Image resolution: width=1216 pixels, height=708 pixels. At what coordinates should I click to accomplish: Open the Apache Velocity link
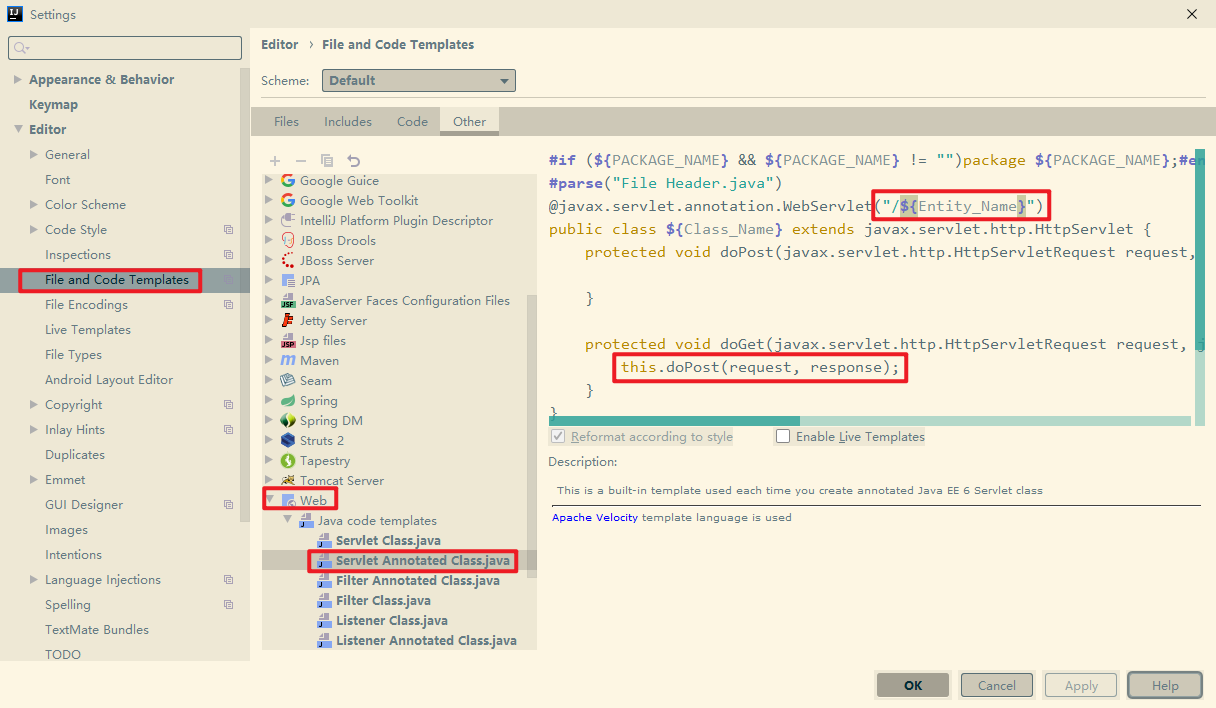595,518
